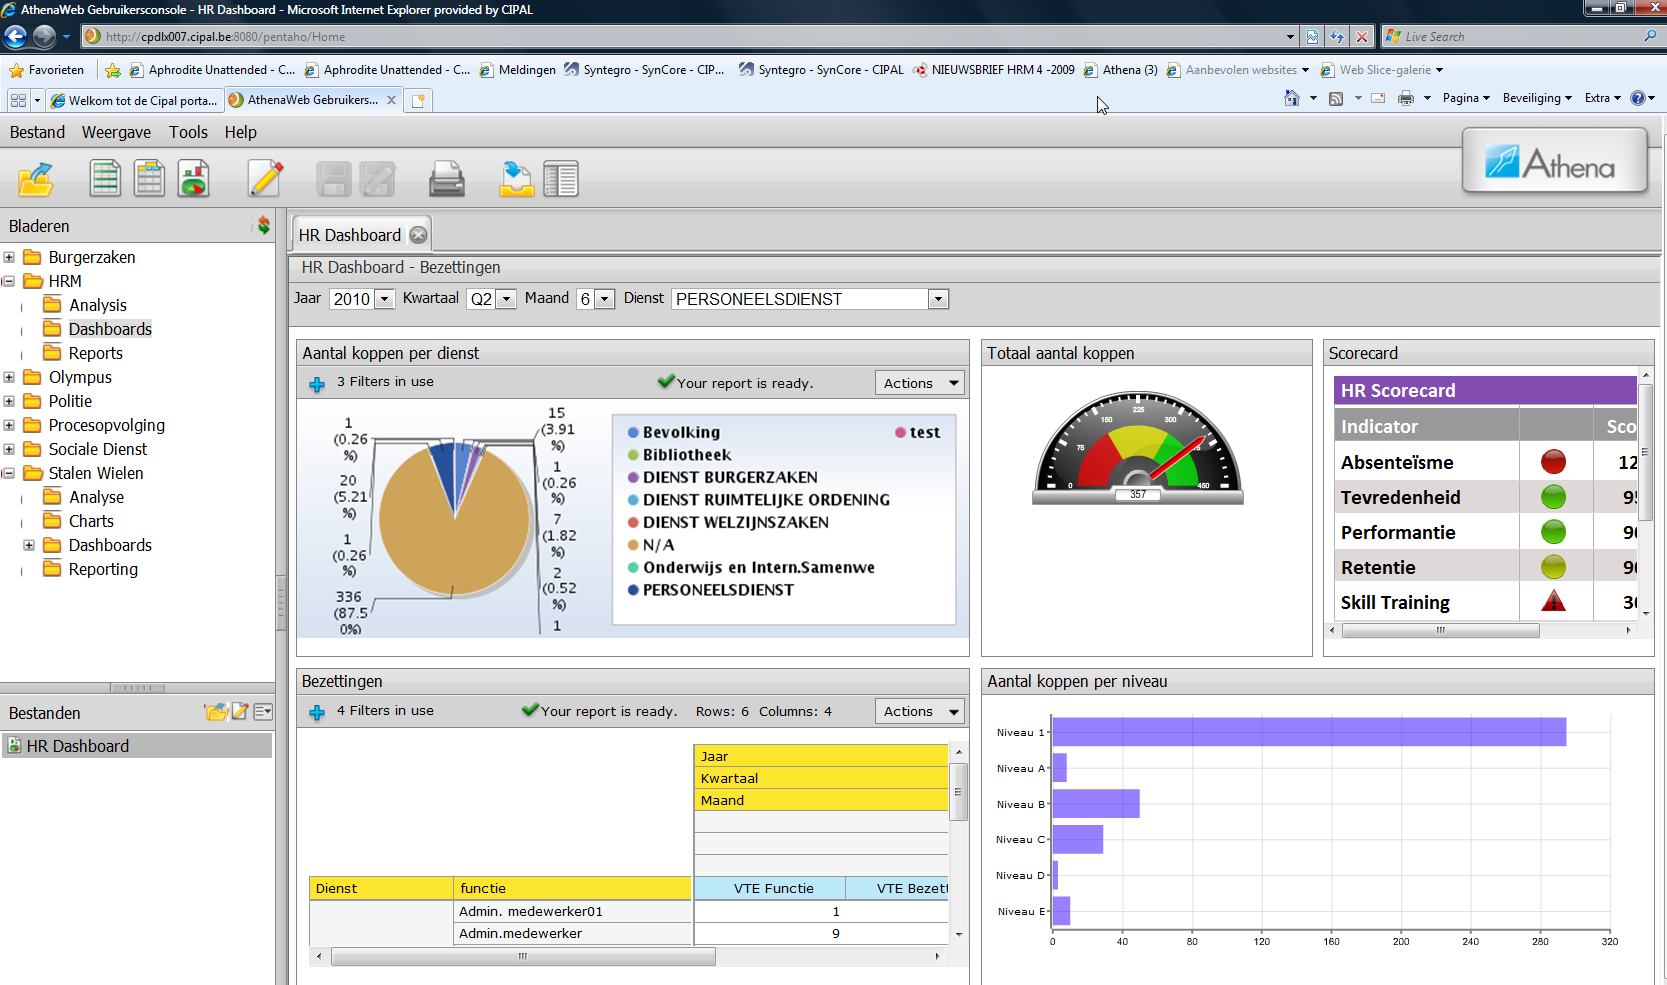1667x985 pixels.
Task: Click Niveau 1 bar in chart
Action: 1309,732
